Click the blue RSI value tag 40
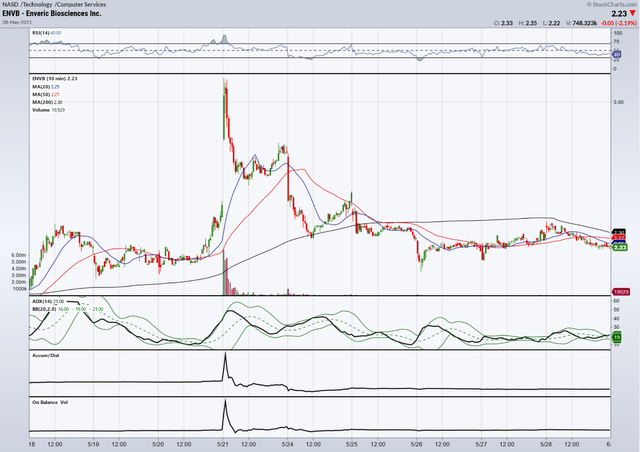The image size is (640, 452). (617, 54)
